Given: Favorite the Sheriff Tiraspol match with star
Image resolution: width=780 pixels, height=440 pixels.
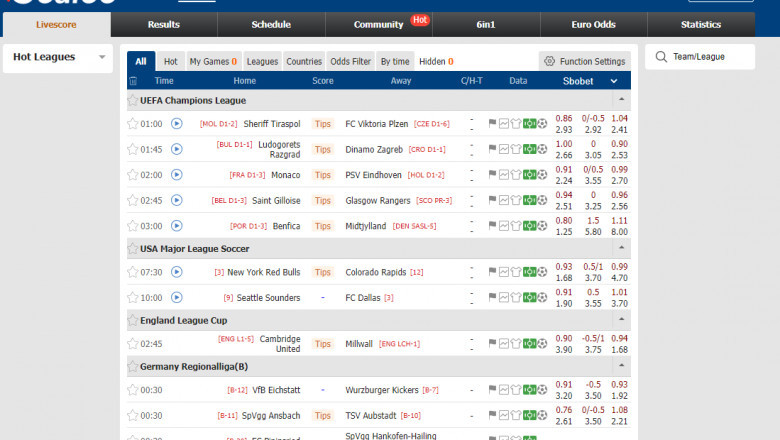Looking at the screenshot, I should [132, 123].
